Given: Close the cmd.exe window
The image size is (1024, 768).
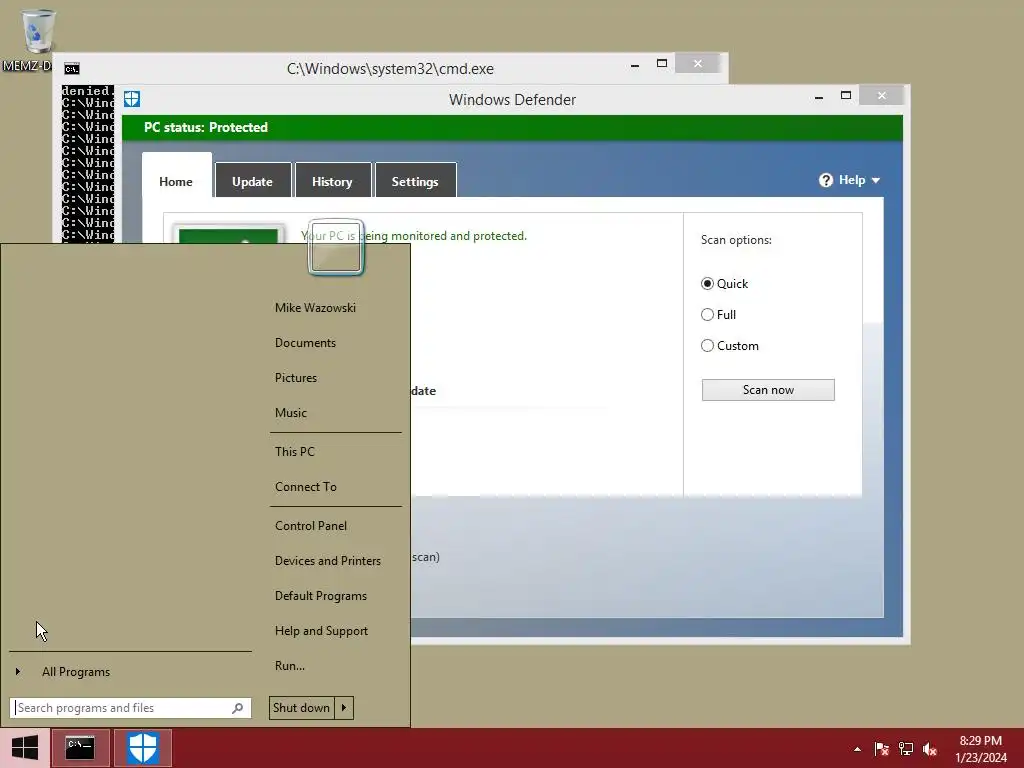Looking at the screenshot, I should [x=697, y=63].
